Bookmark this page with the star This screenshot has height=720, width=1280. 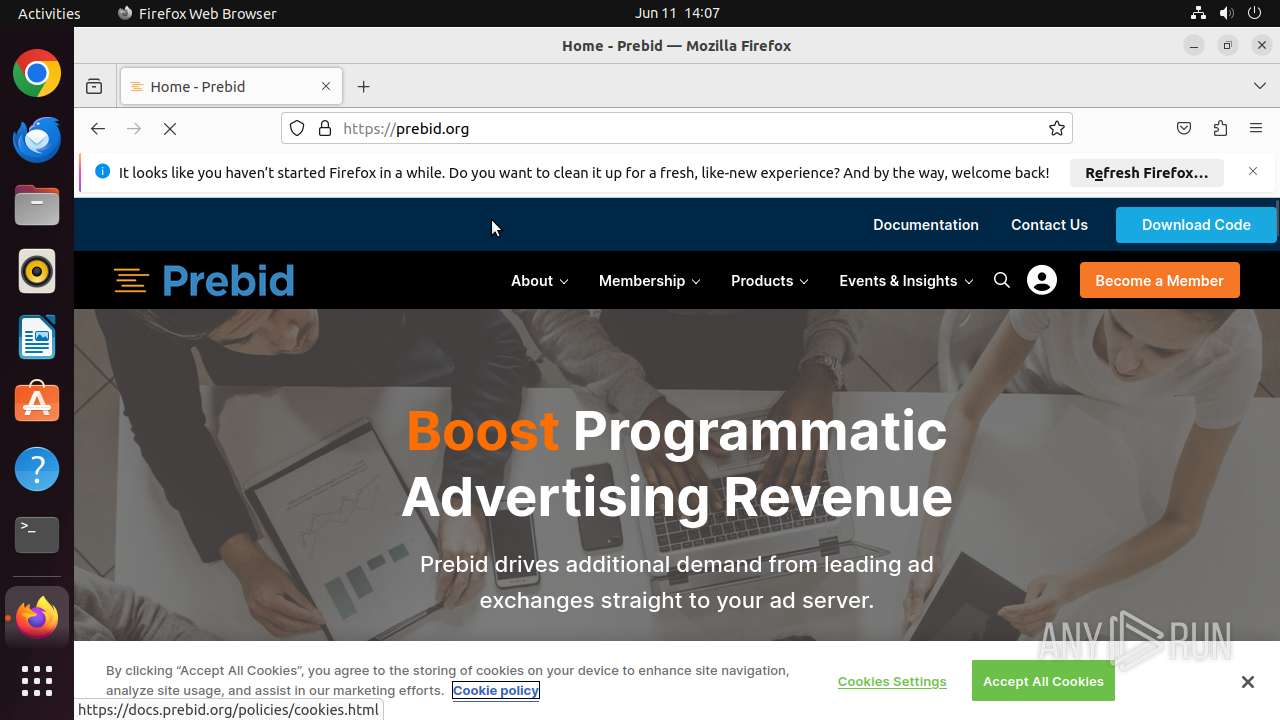(x=1057, y=128)
